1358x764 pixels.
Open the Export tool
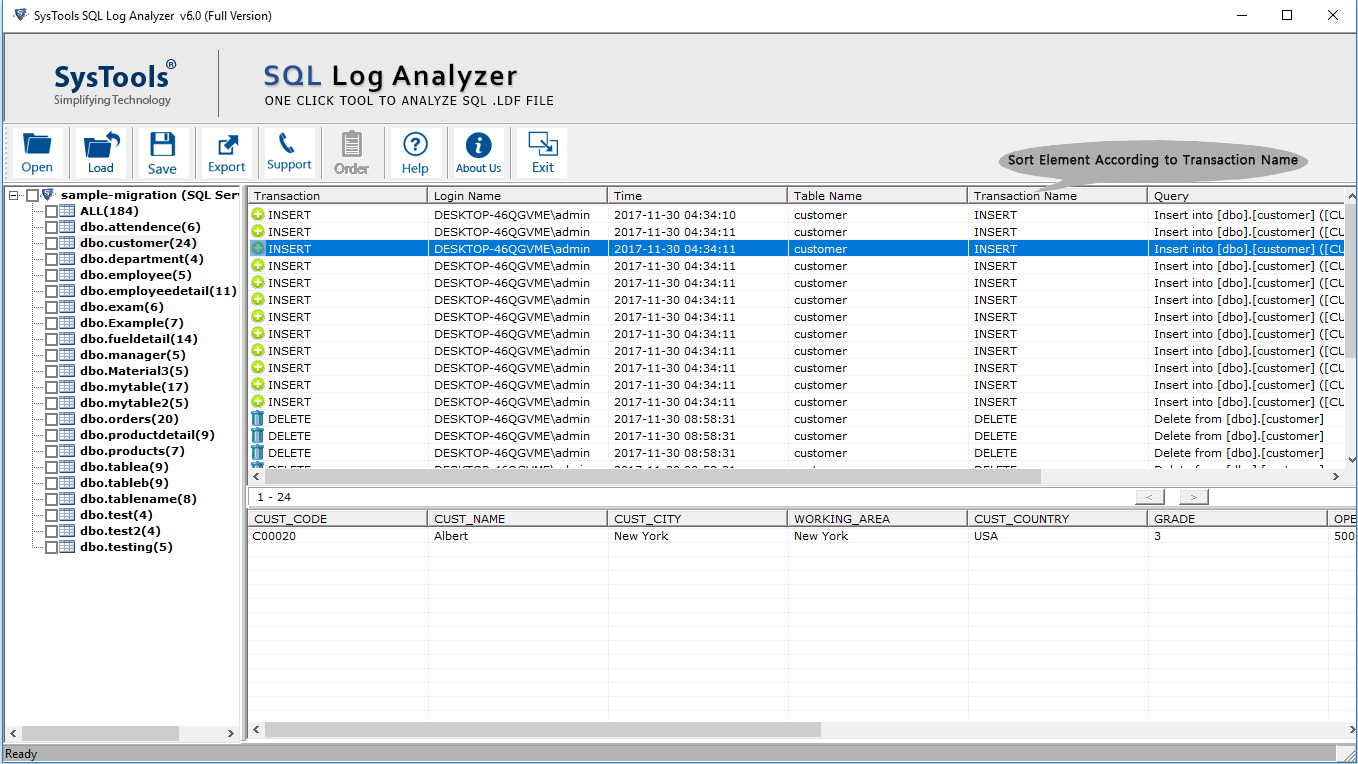click(x=226, y=153)
